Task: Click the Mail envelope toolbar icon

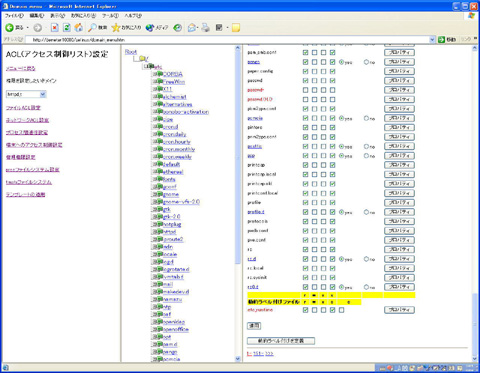Action: point(192,28)
